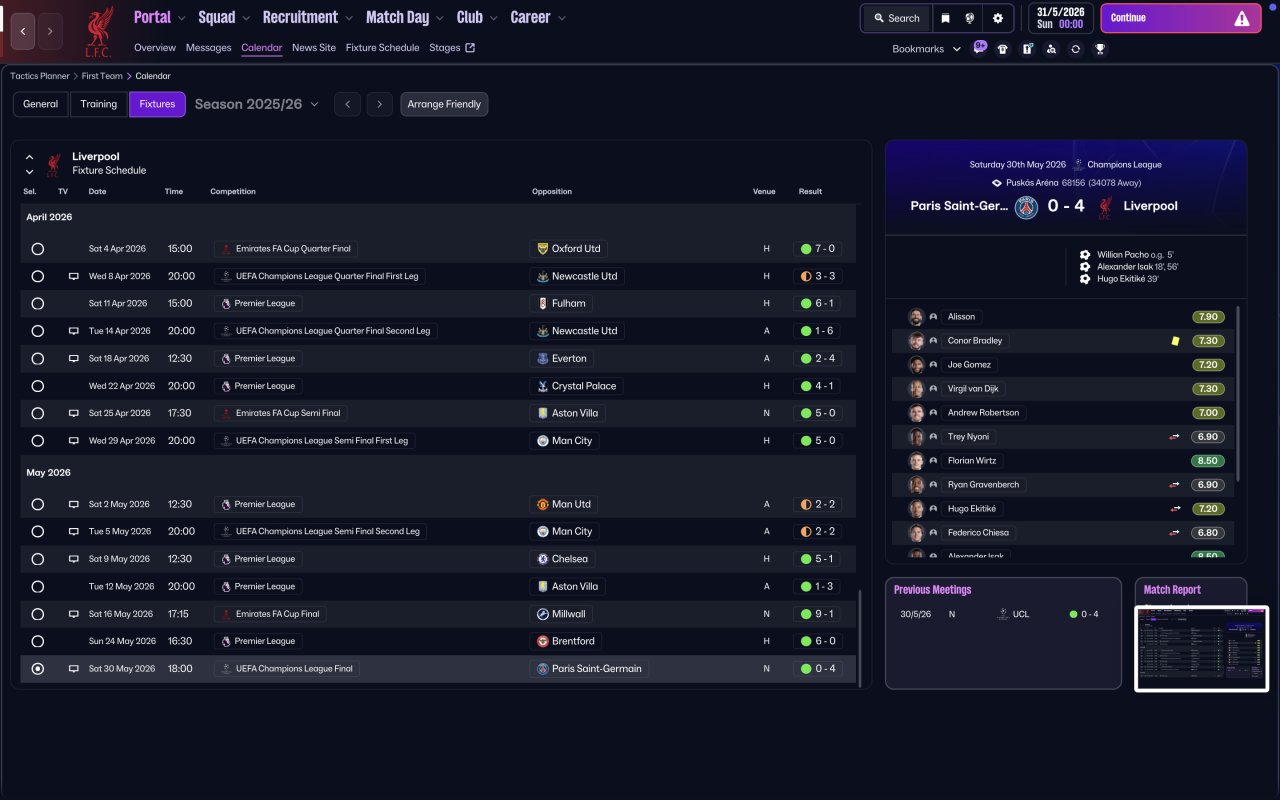Screen dimensions: 1280x800
Task: Click the Continue button
Action: click(x=1180, y=18)
